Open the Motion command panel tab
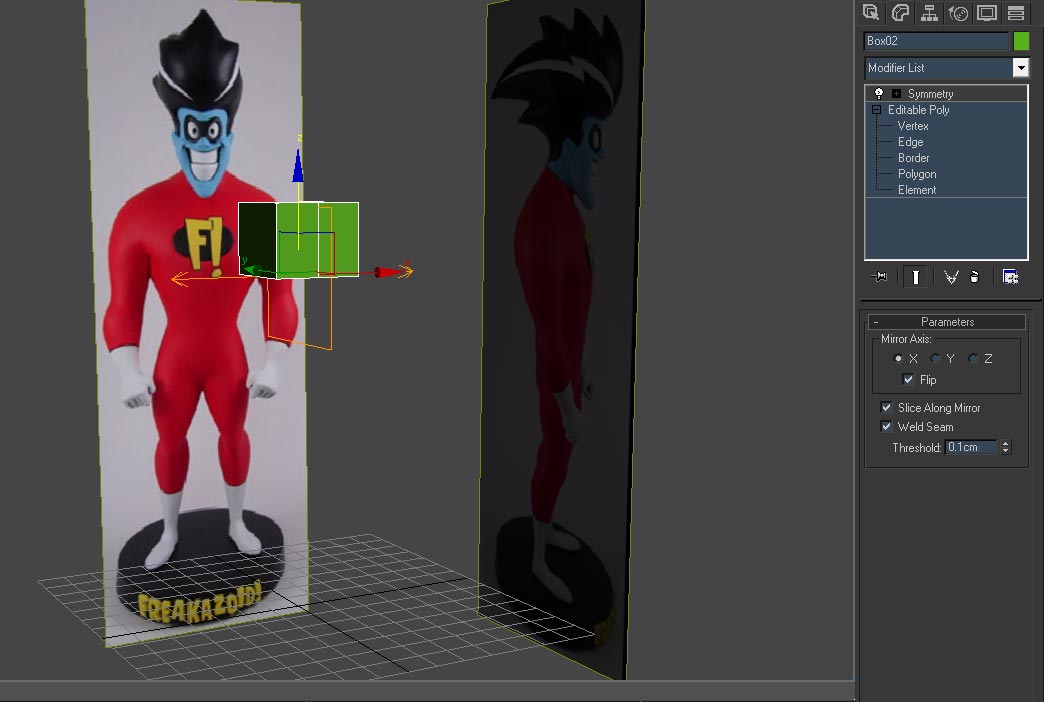 (958, 13)
